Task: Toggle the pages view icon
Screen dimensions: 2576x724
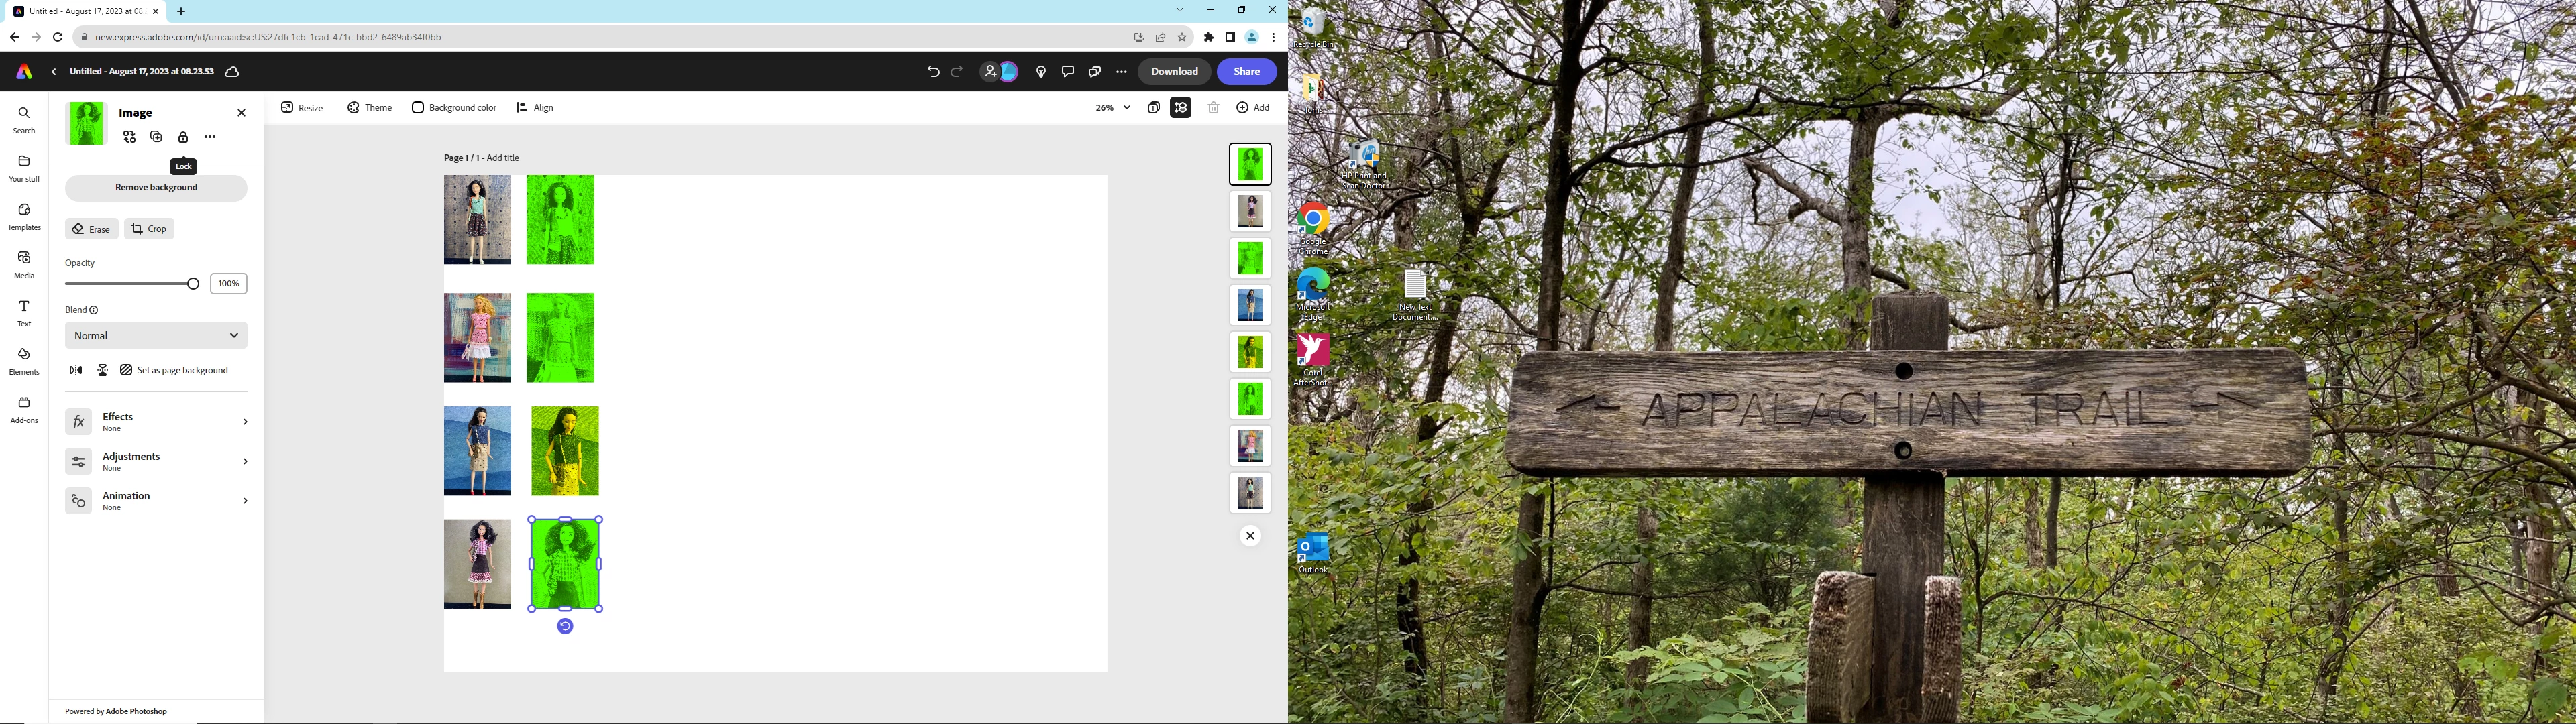Action: pyautogui.click(x=1153, y=108)
